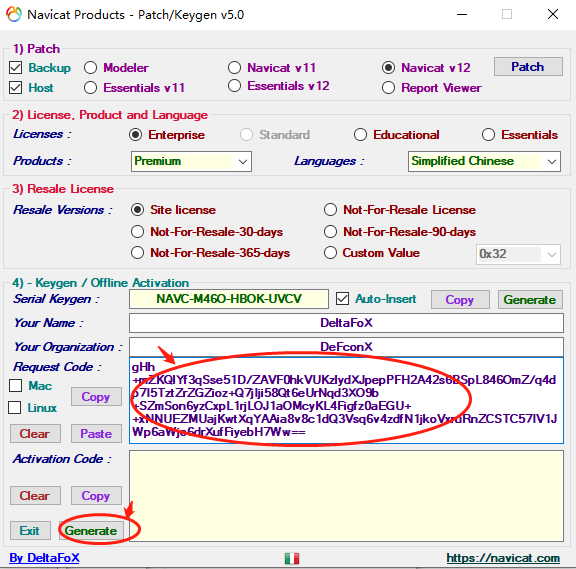Select Not-For-Resale-90-days option
Viewport: 576px width, 569px height.
coord(330,232)
